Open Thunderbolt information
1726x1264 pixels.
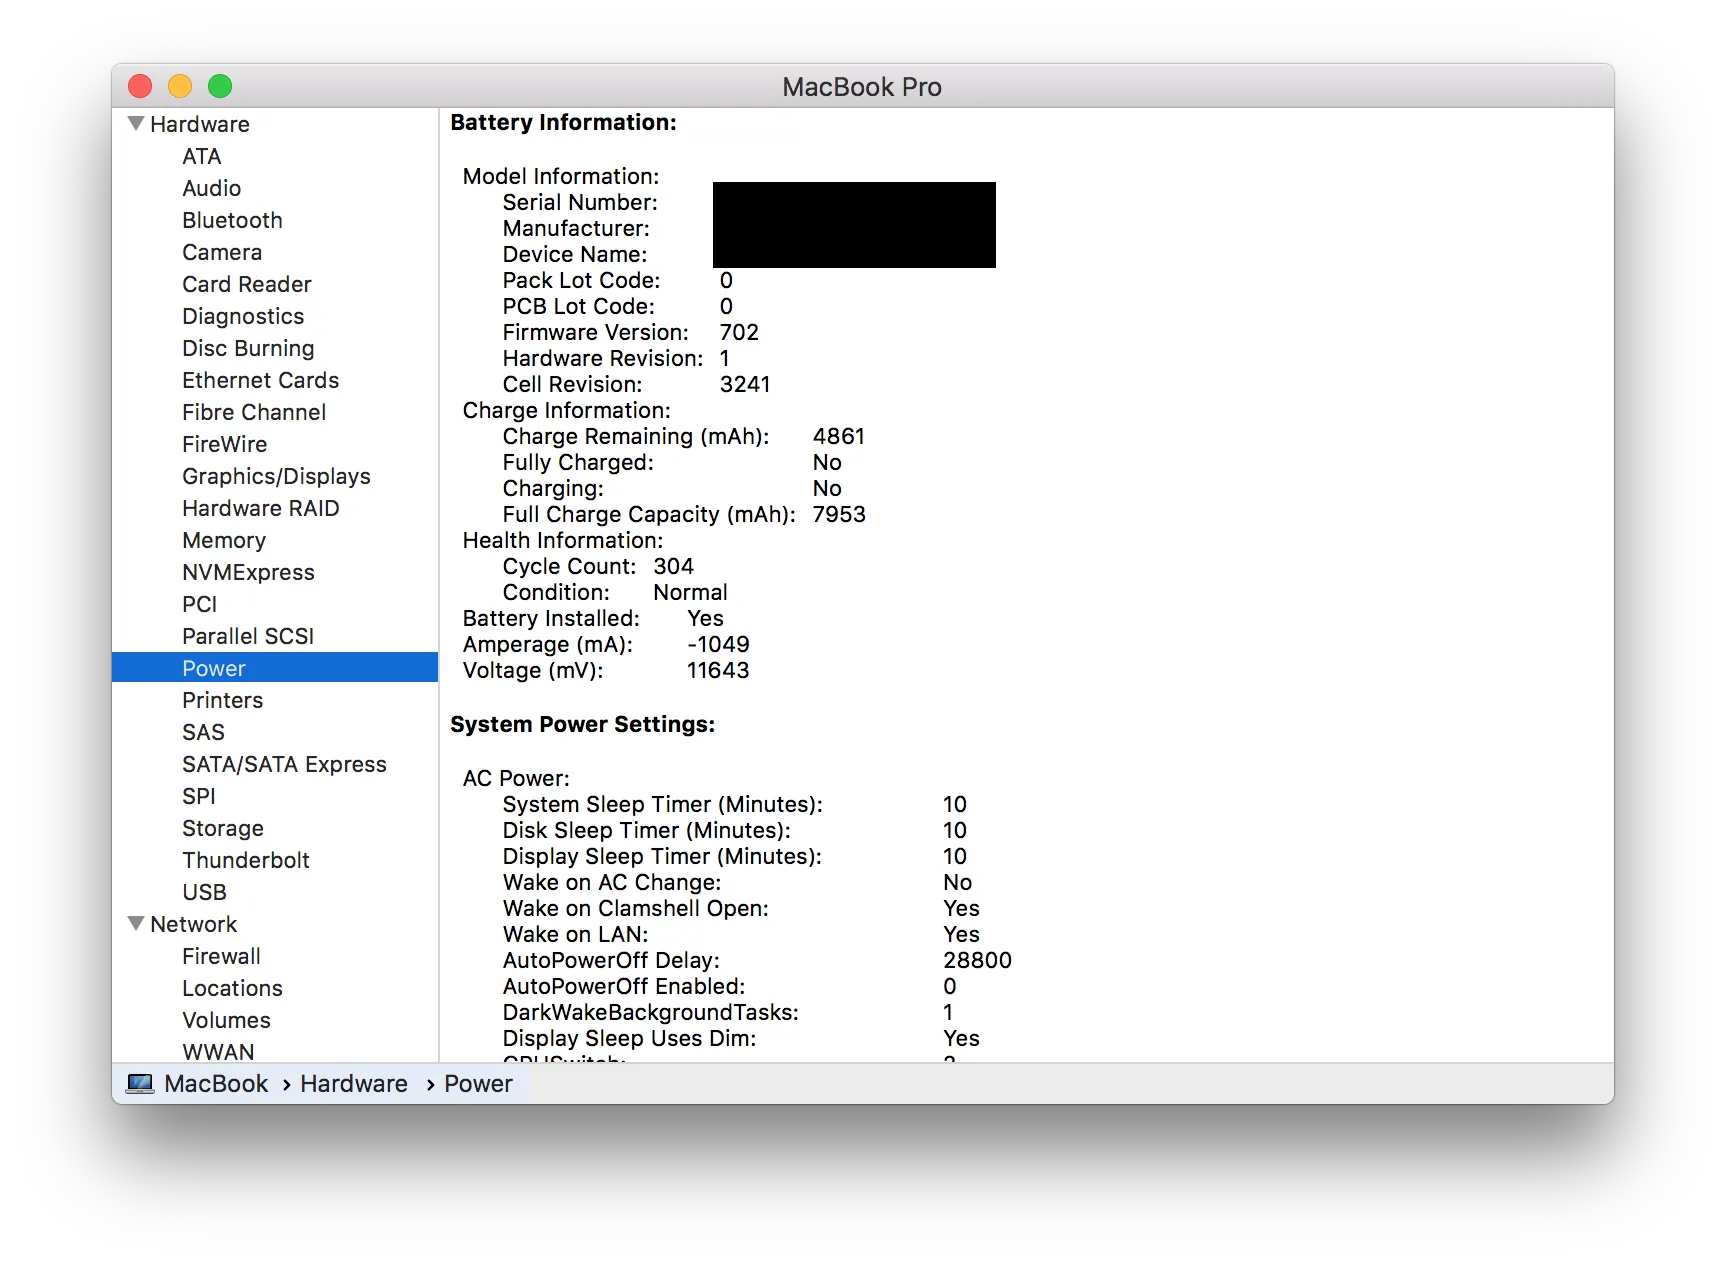(246, 860)
